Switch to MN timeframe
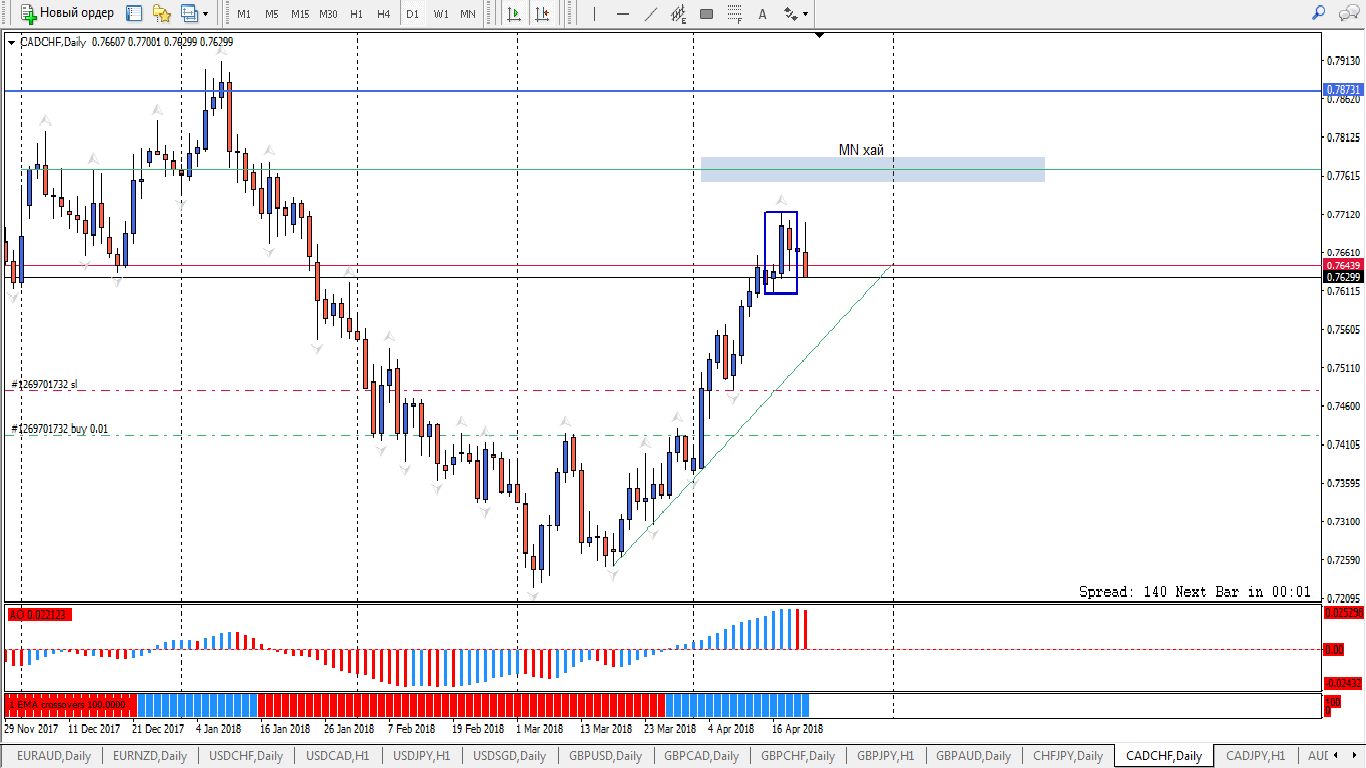 [468, 14]
